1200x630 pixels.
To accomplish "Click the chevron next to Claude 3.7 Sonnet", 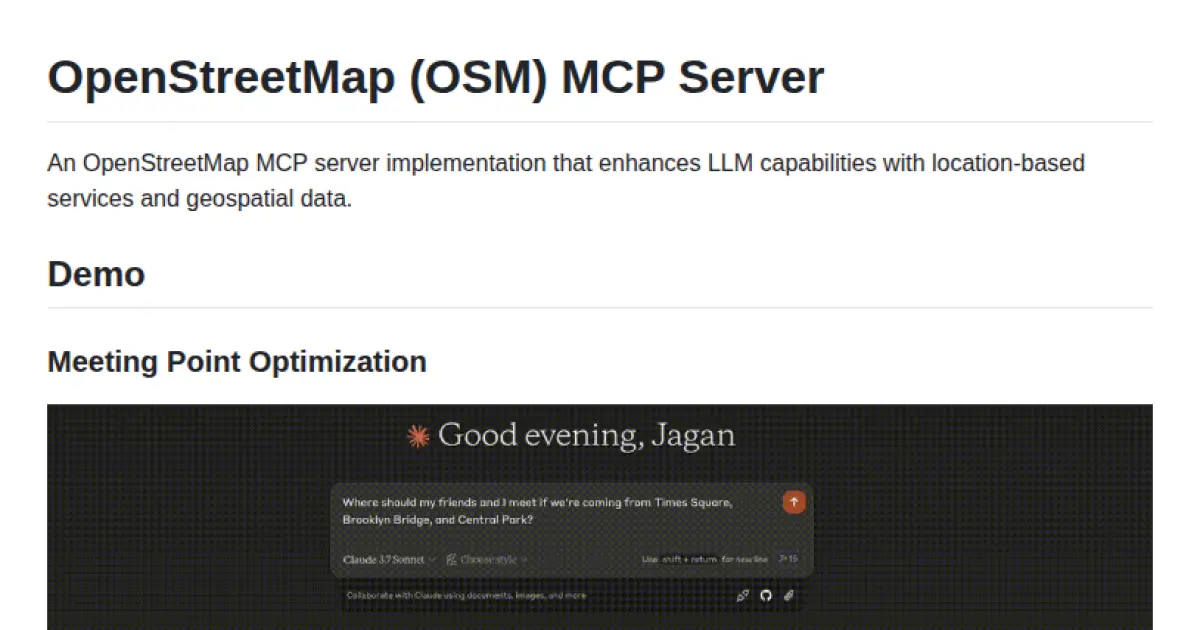I will coord(433,559).
